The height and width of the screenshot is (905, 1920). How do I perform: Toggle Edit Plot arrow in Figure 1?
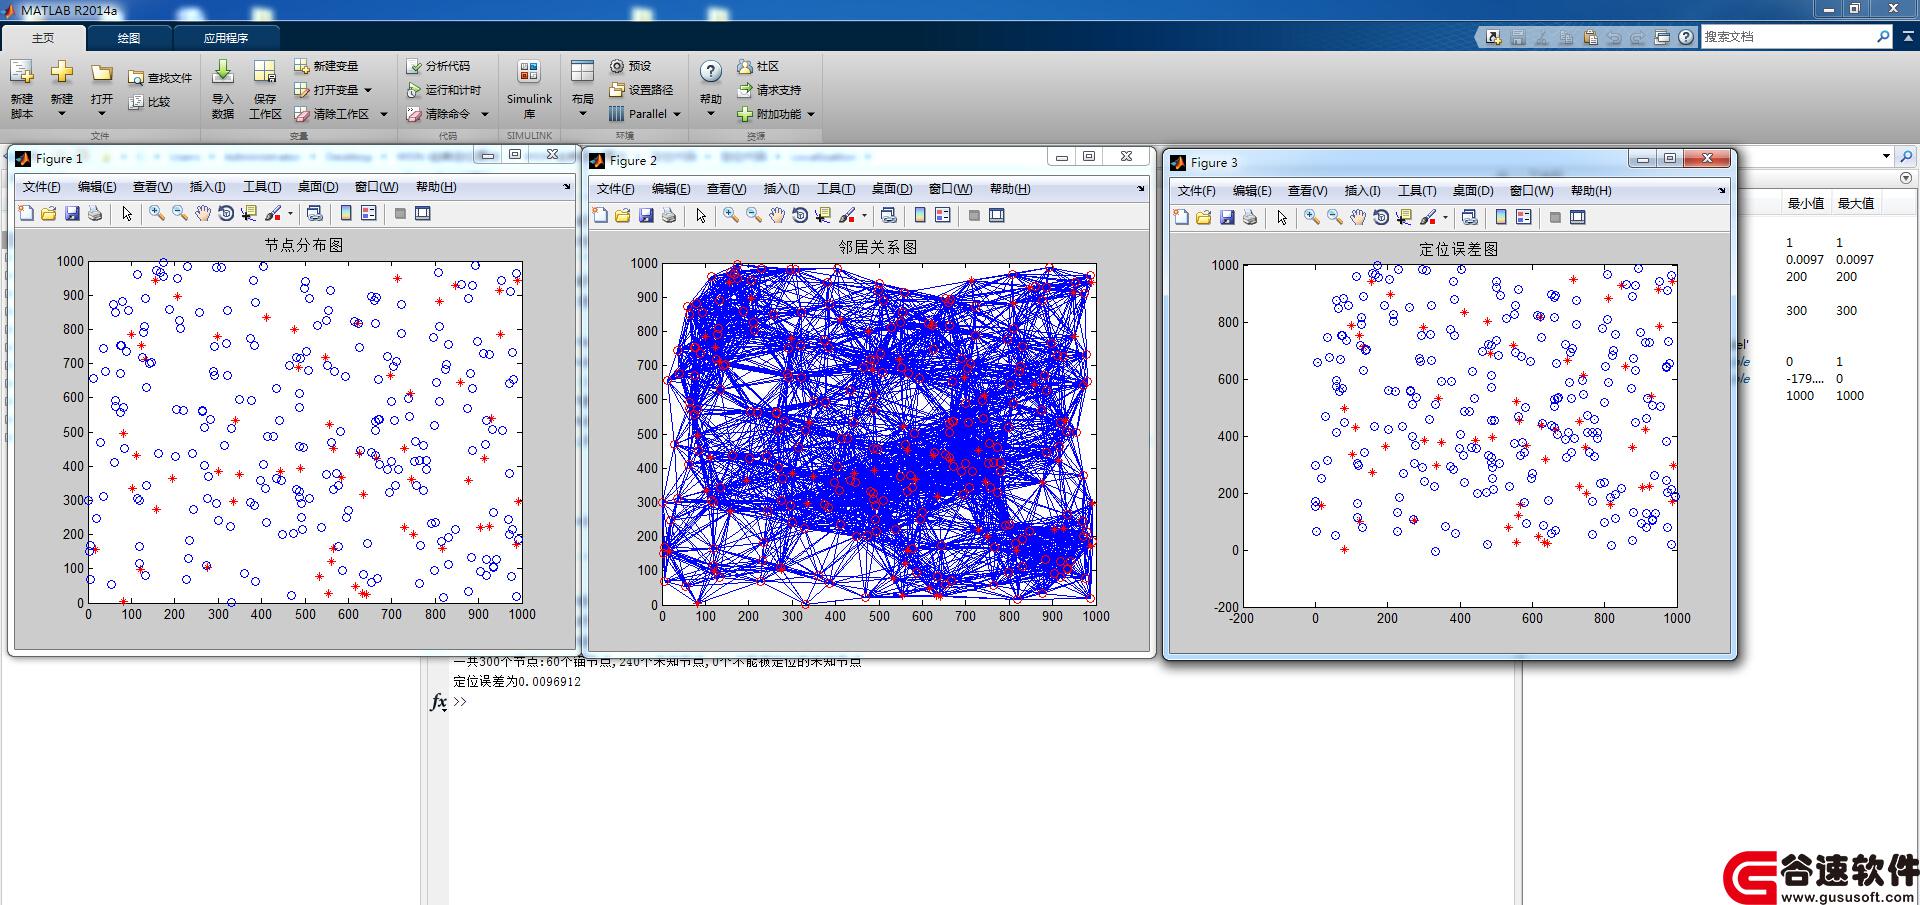pos(127,213)
